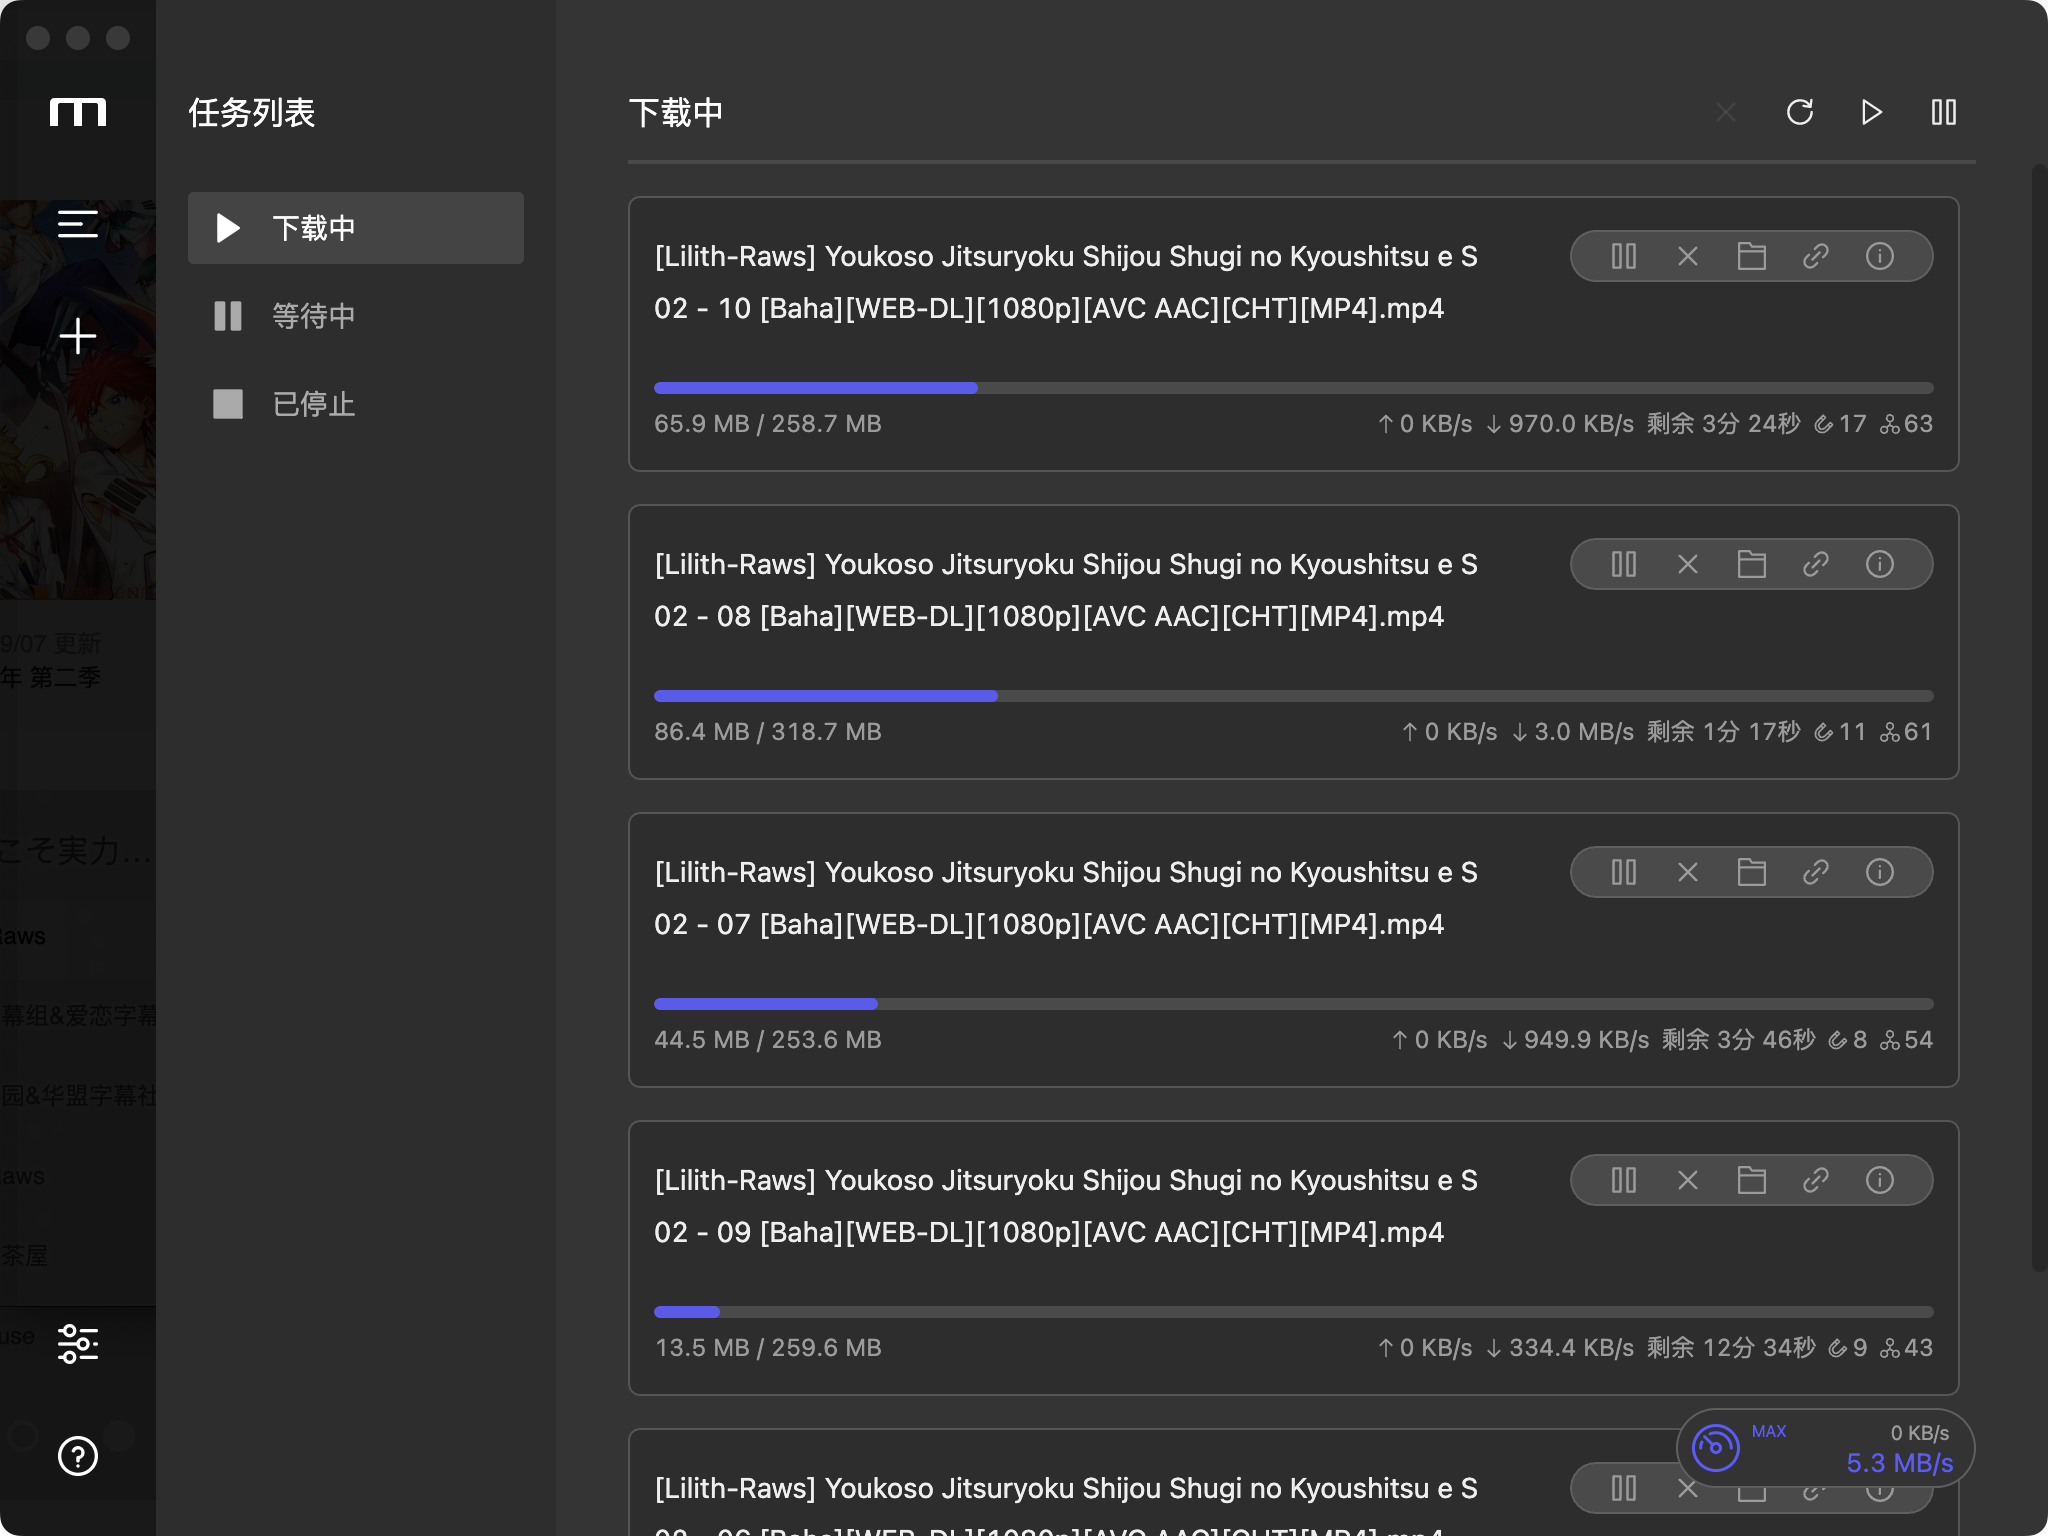The image size is (2048, 1536).
Task: Click the 65.9 MB / 258.7 MB size text
Action: pyautogui.click(x=768, y=424)
